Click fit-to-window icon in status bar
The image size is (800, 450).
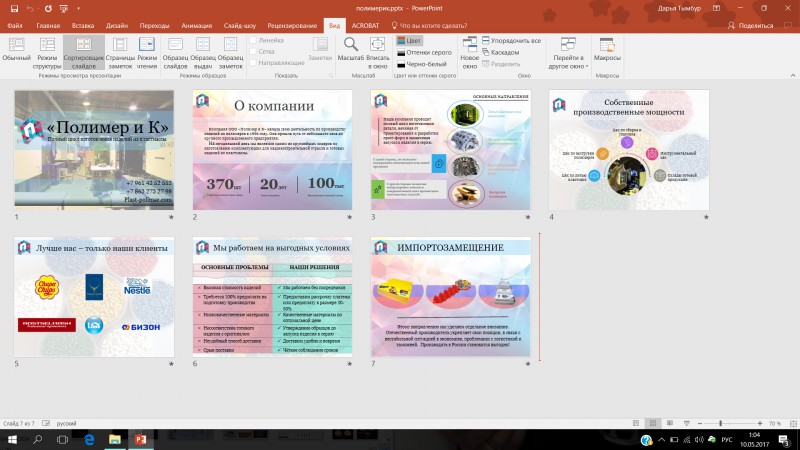(x=793, y=423)
